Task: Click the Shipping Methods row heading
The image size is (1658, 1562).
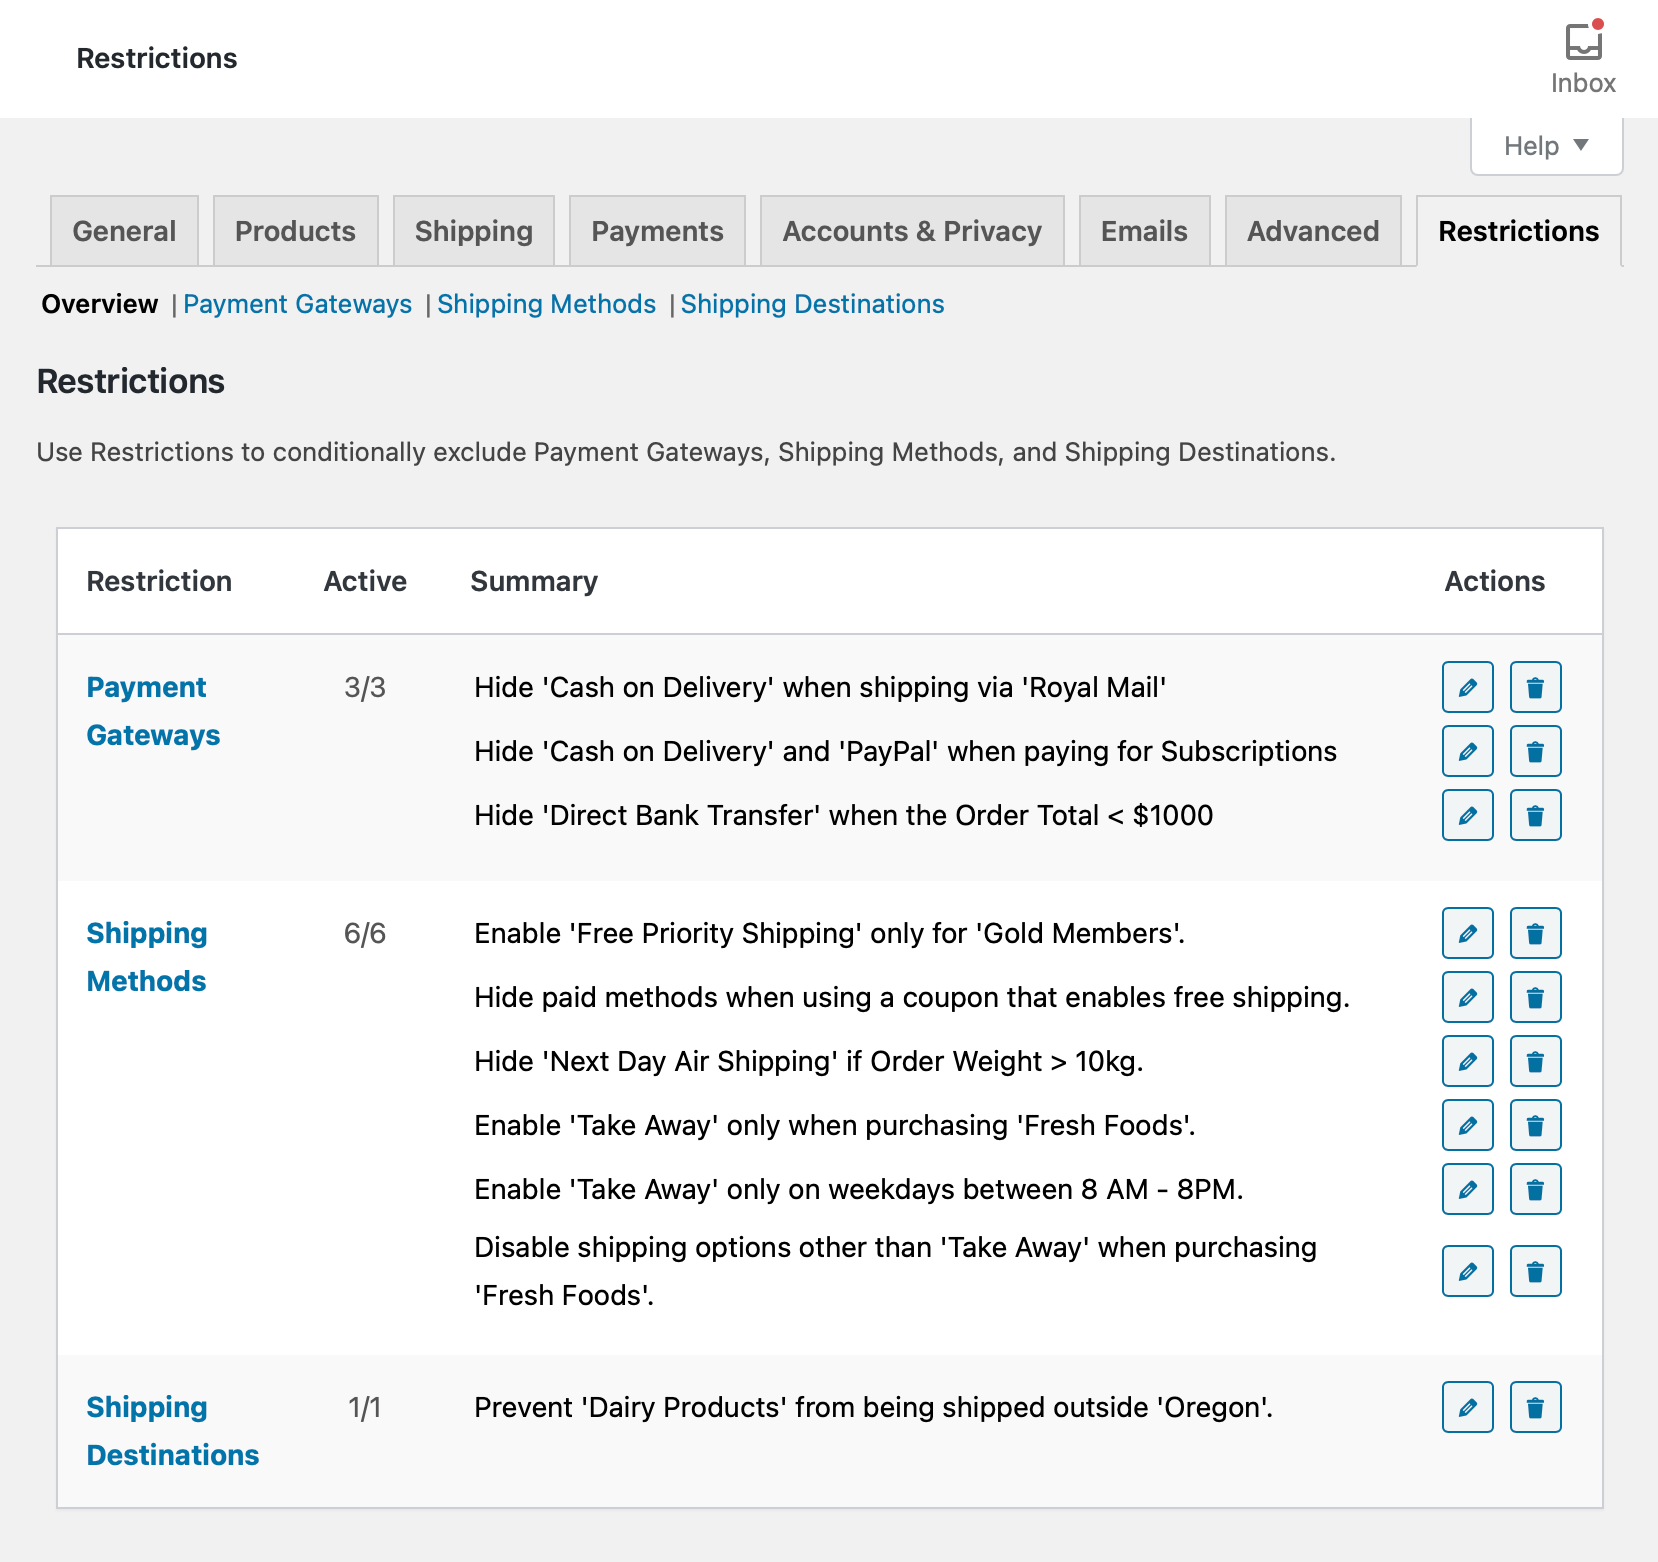Action: tap(146, 956)
